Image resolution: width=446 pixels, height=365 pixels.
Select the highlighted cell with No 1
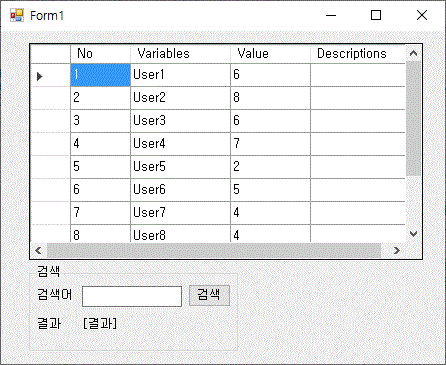pos(100,75)
